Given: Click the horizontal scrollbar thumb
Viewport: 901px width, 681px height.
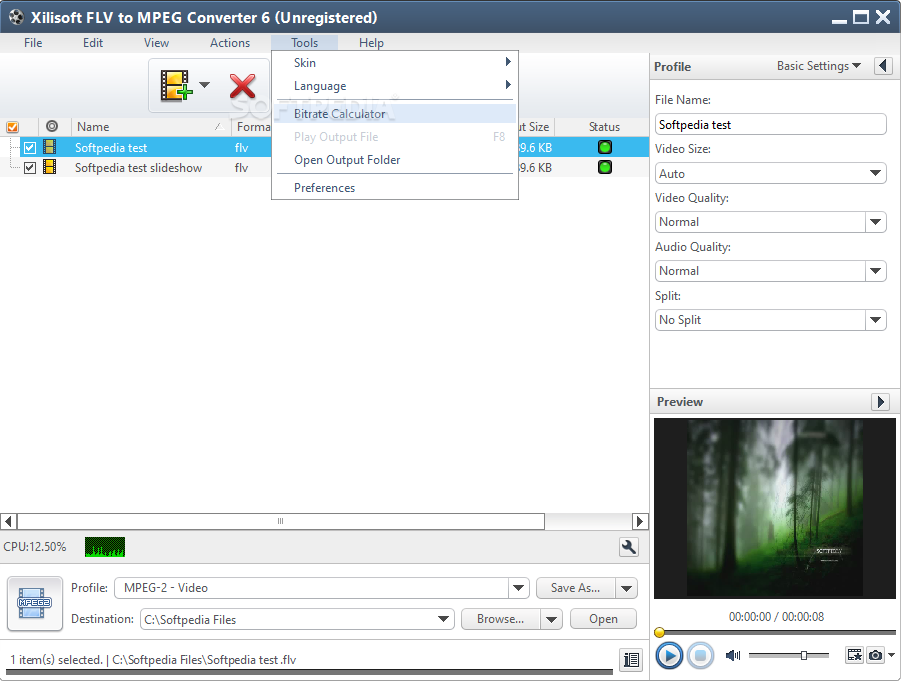Looking at the screenshot, I should (x=280, y=521).
